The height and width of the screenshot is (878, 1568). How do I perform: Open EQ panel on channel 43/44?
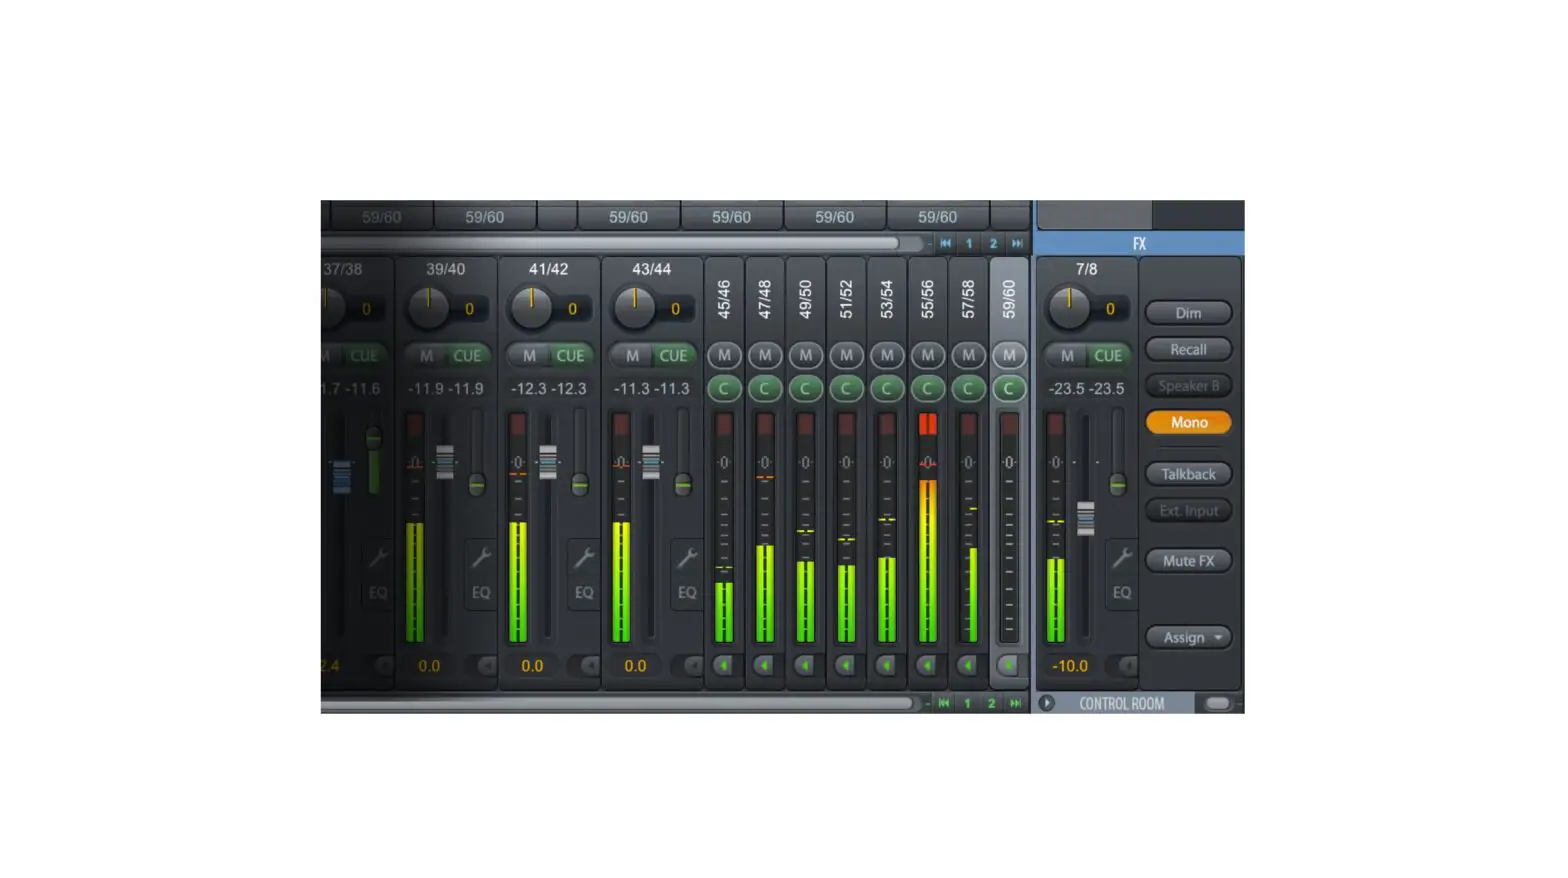(687, 593)
